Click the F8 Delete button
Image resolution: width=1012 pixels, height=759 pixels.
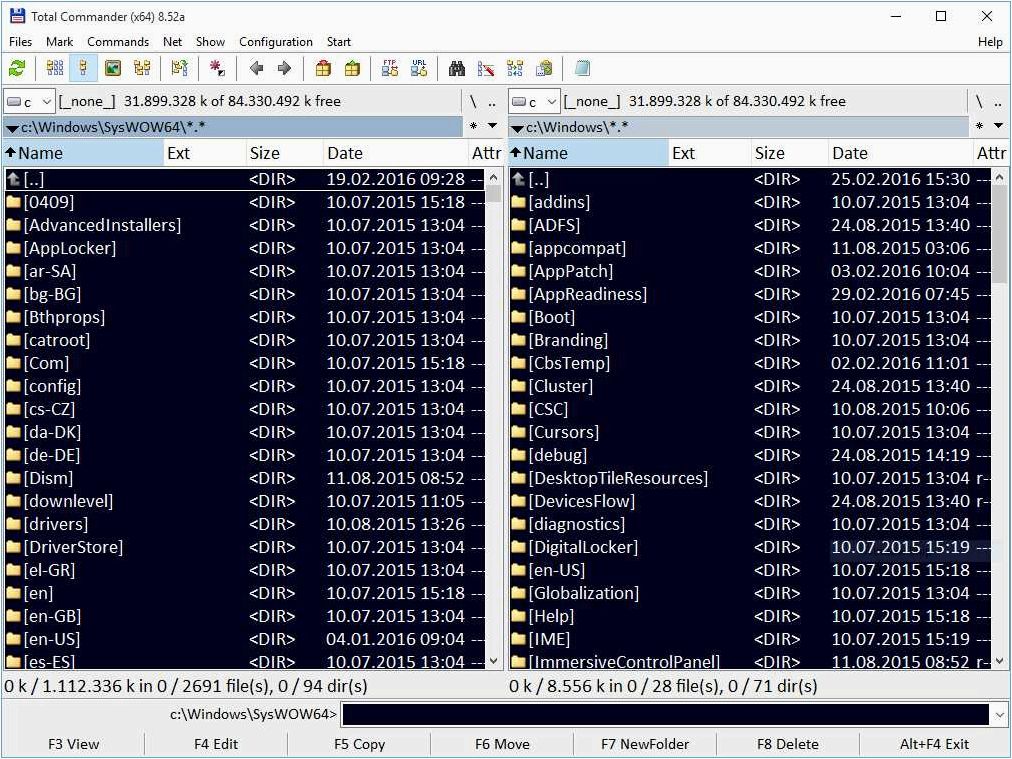[788, 744]
